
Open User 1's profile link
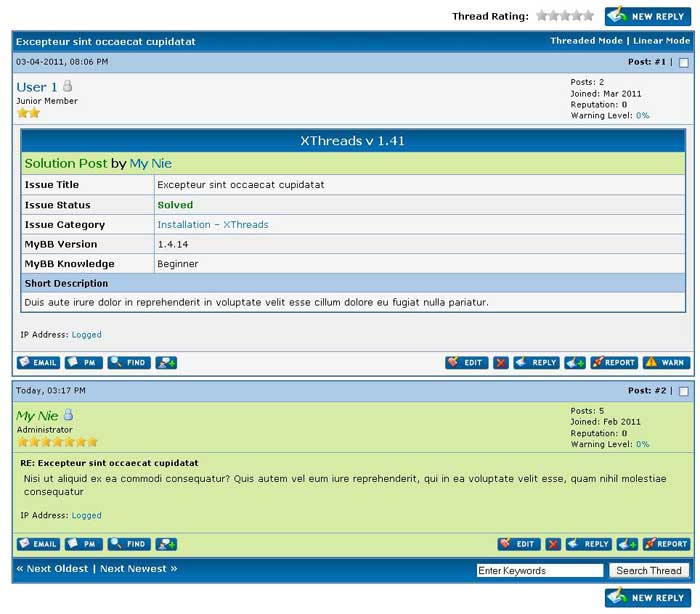37,87
